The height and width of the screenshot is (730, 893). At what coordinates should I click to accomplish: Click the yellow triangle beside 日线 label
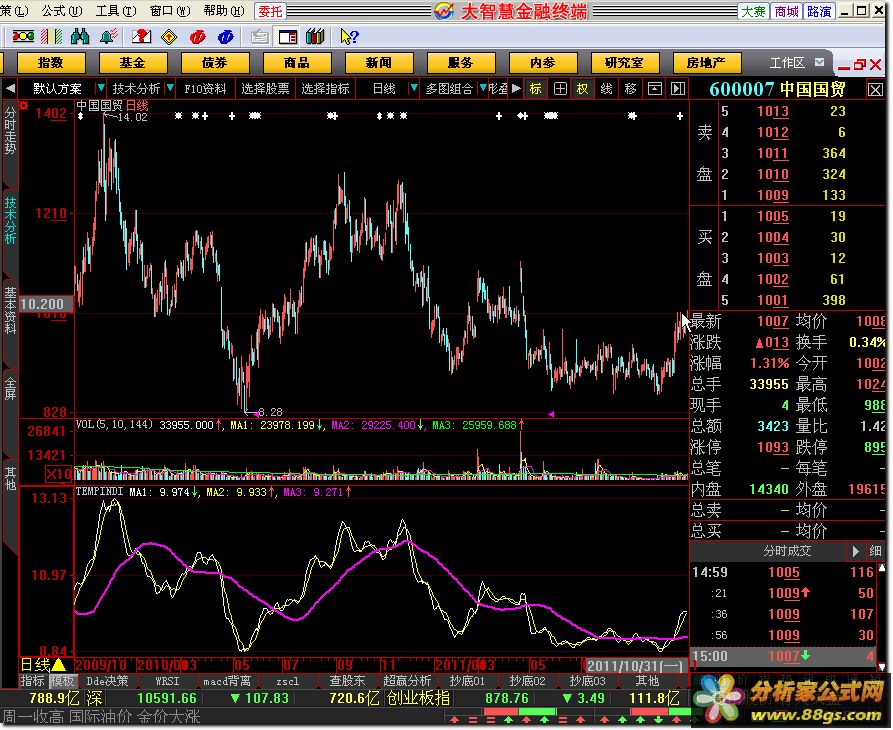point(59,665)
